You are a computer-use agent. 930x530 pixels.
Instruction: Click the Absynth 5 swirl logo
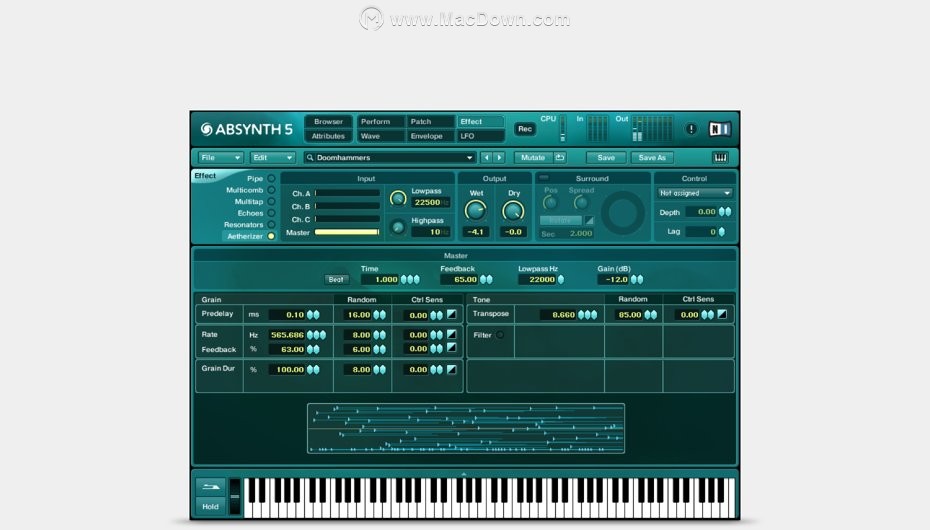[x=206, y=129]
